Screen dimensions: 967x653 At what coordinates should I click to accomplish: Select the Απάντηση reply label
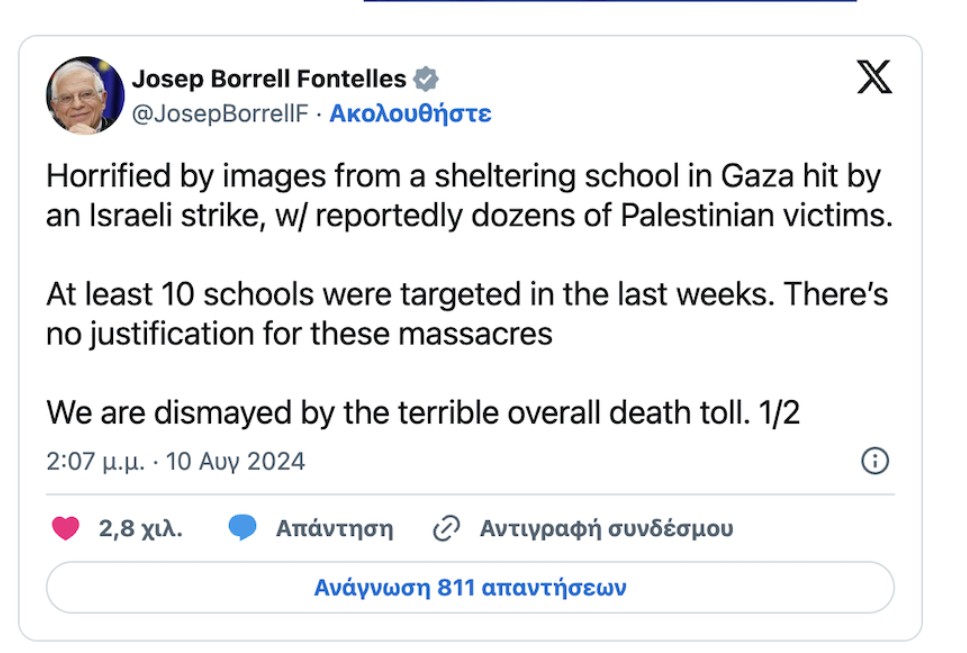pos(334,528)
